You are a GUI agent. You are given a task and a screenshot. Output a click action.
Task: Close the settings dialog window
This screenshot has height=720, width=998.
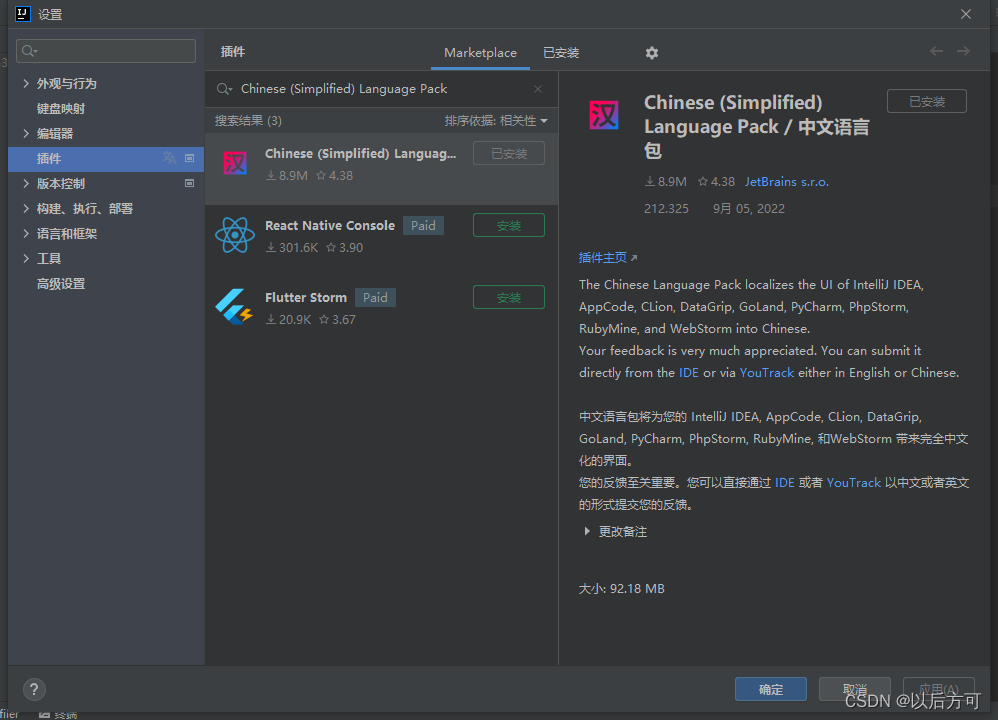966,14
